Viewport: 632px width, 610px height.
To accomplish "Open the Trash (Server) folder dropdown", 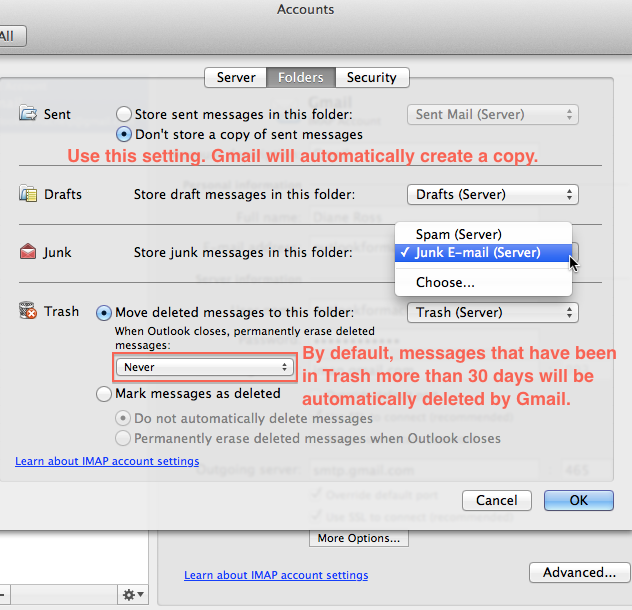I will [493, 312].
